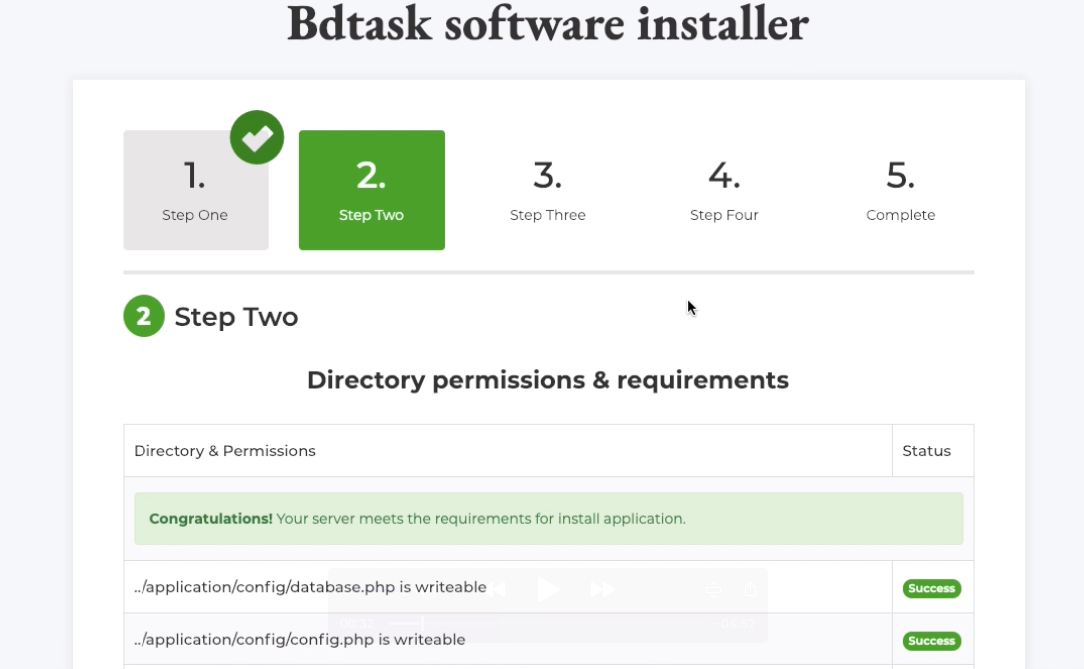Click the fast-forward button in video controls

click(602, 590)
